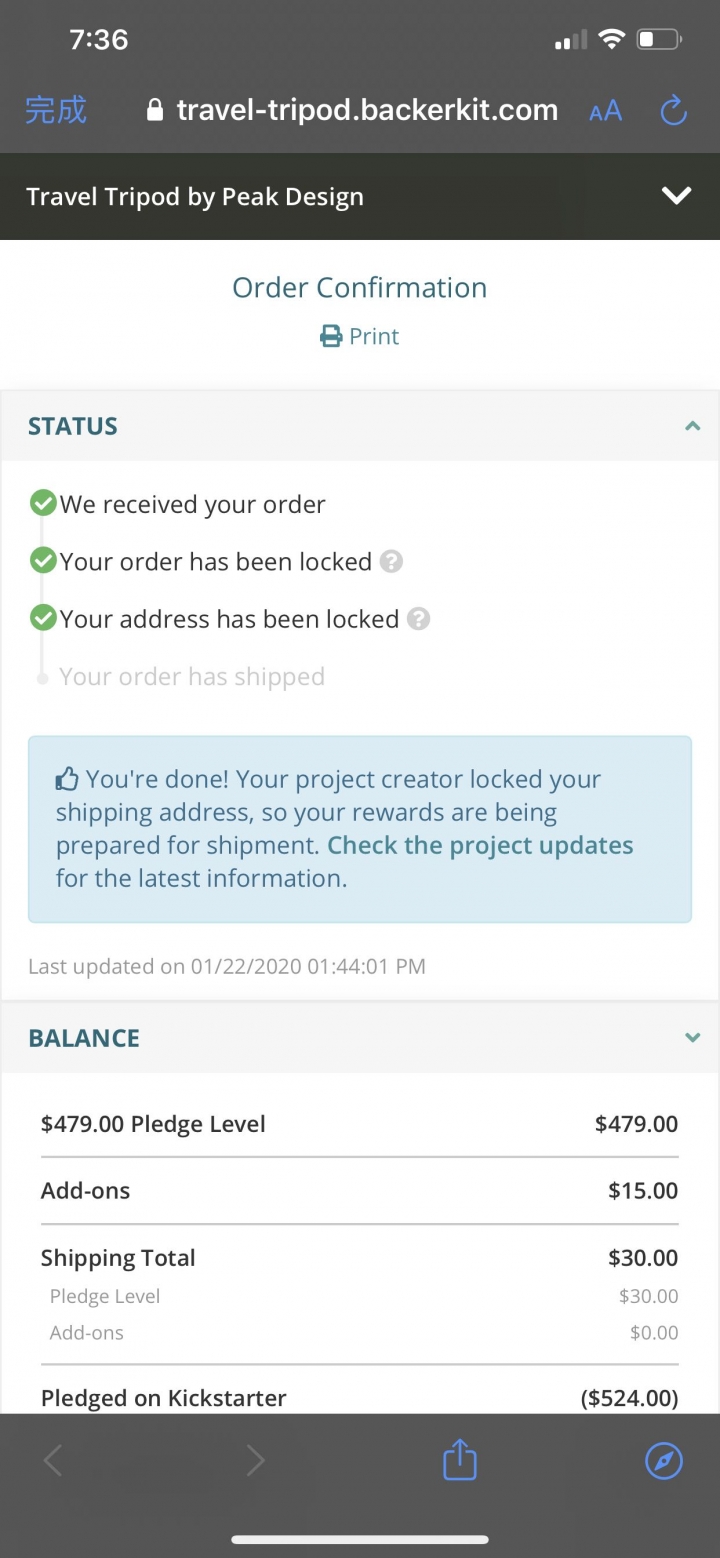Viewport: 720px width, 1558px height.
Task: Click the printer icon beside Print
Action: coord(331,337)
